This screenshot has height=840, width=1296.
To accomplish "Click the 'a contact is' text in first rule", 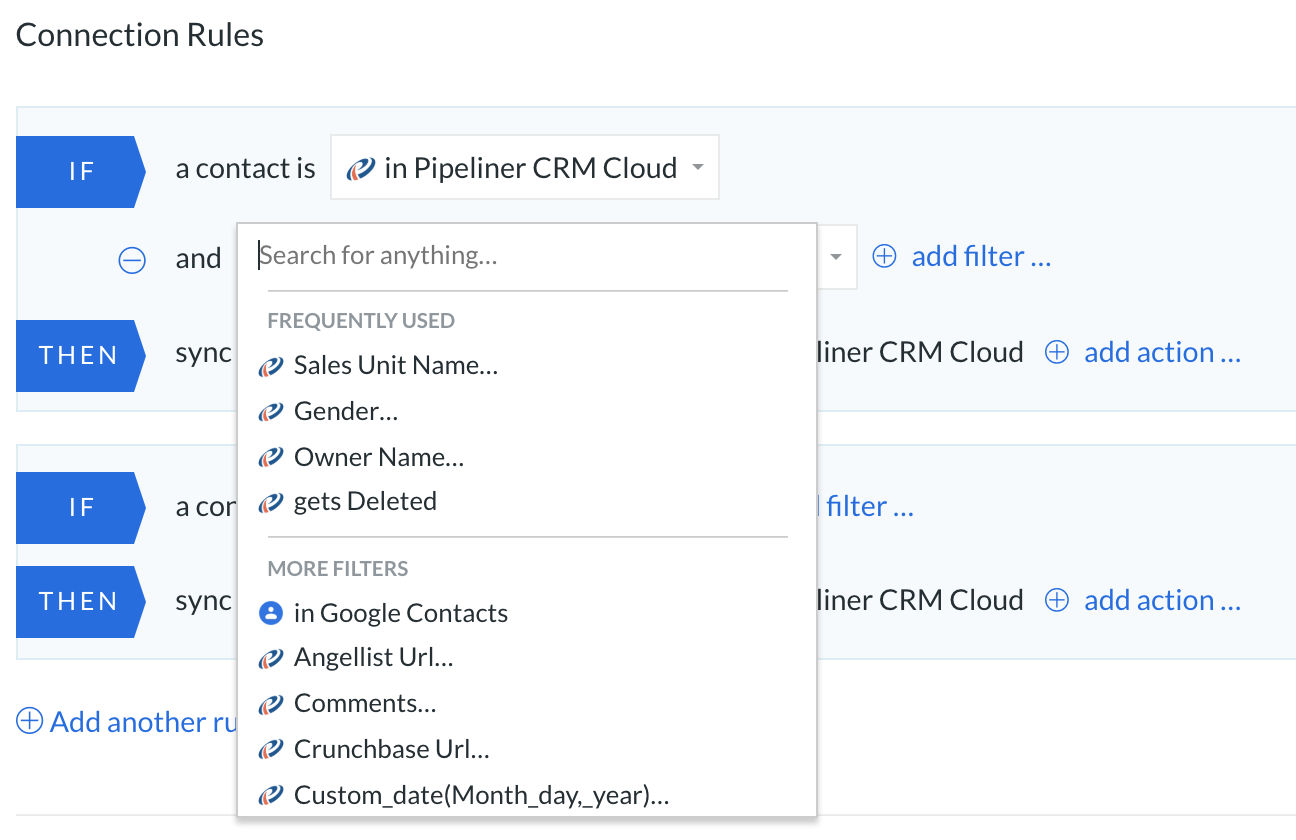I will click(246, 169).
